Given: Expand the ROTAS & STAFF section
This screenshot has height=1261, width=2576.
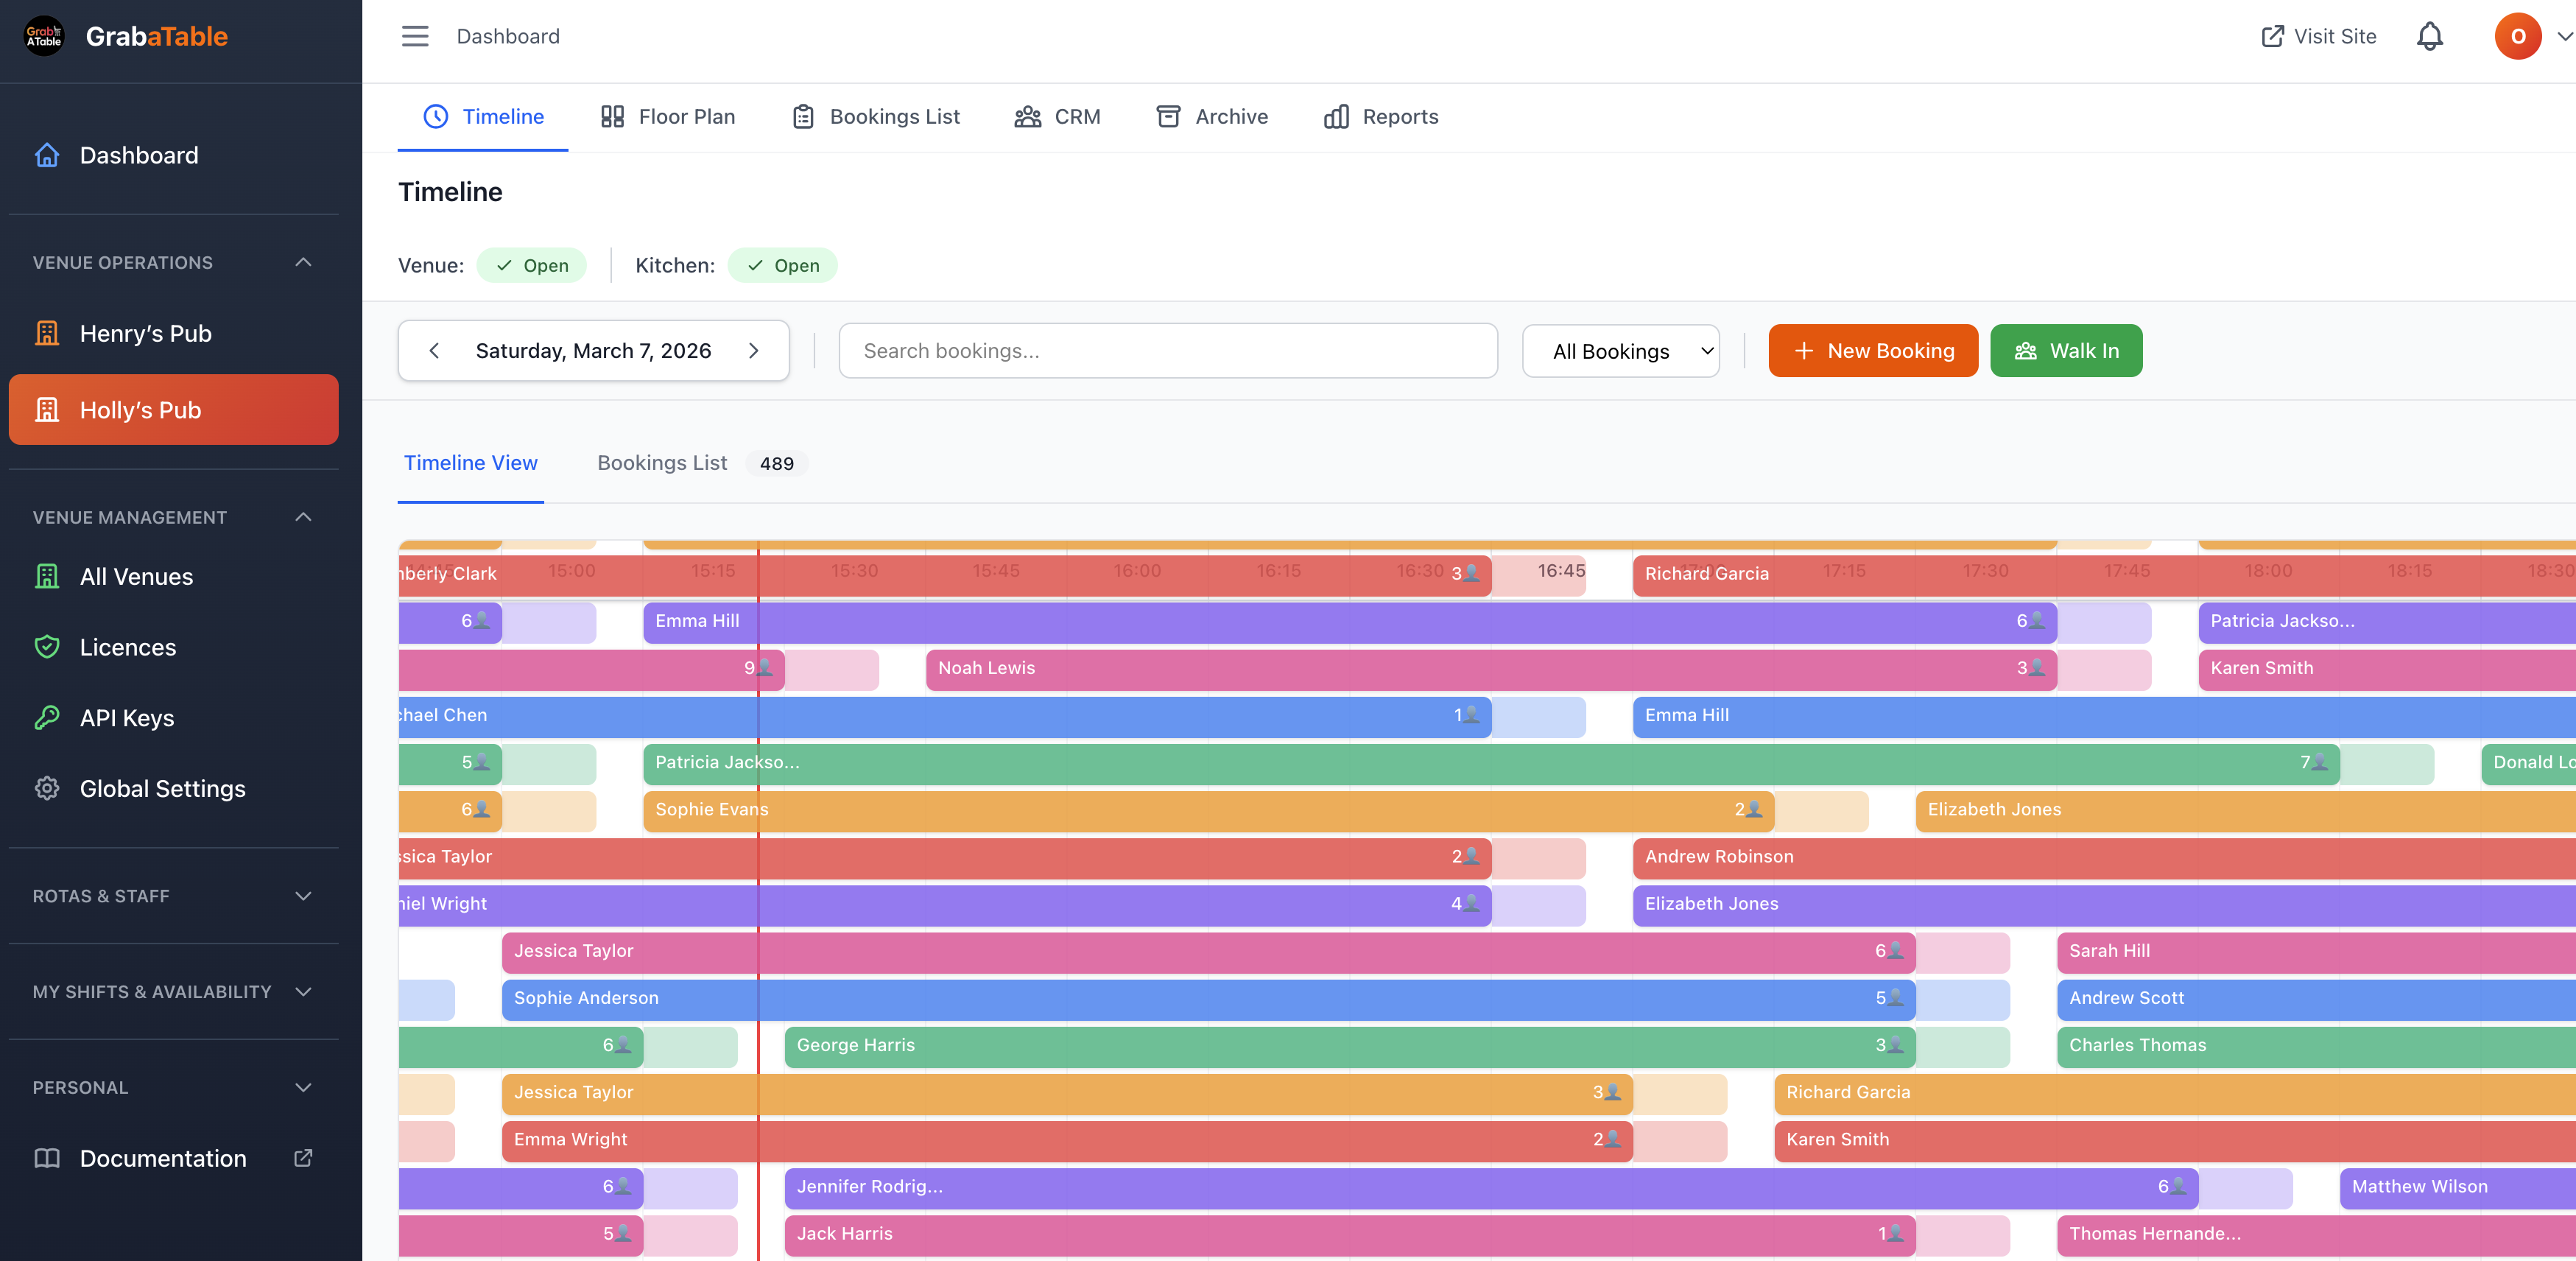Looking at the screenshot, I should [303, 896].
